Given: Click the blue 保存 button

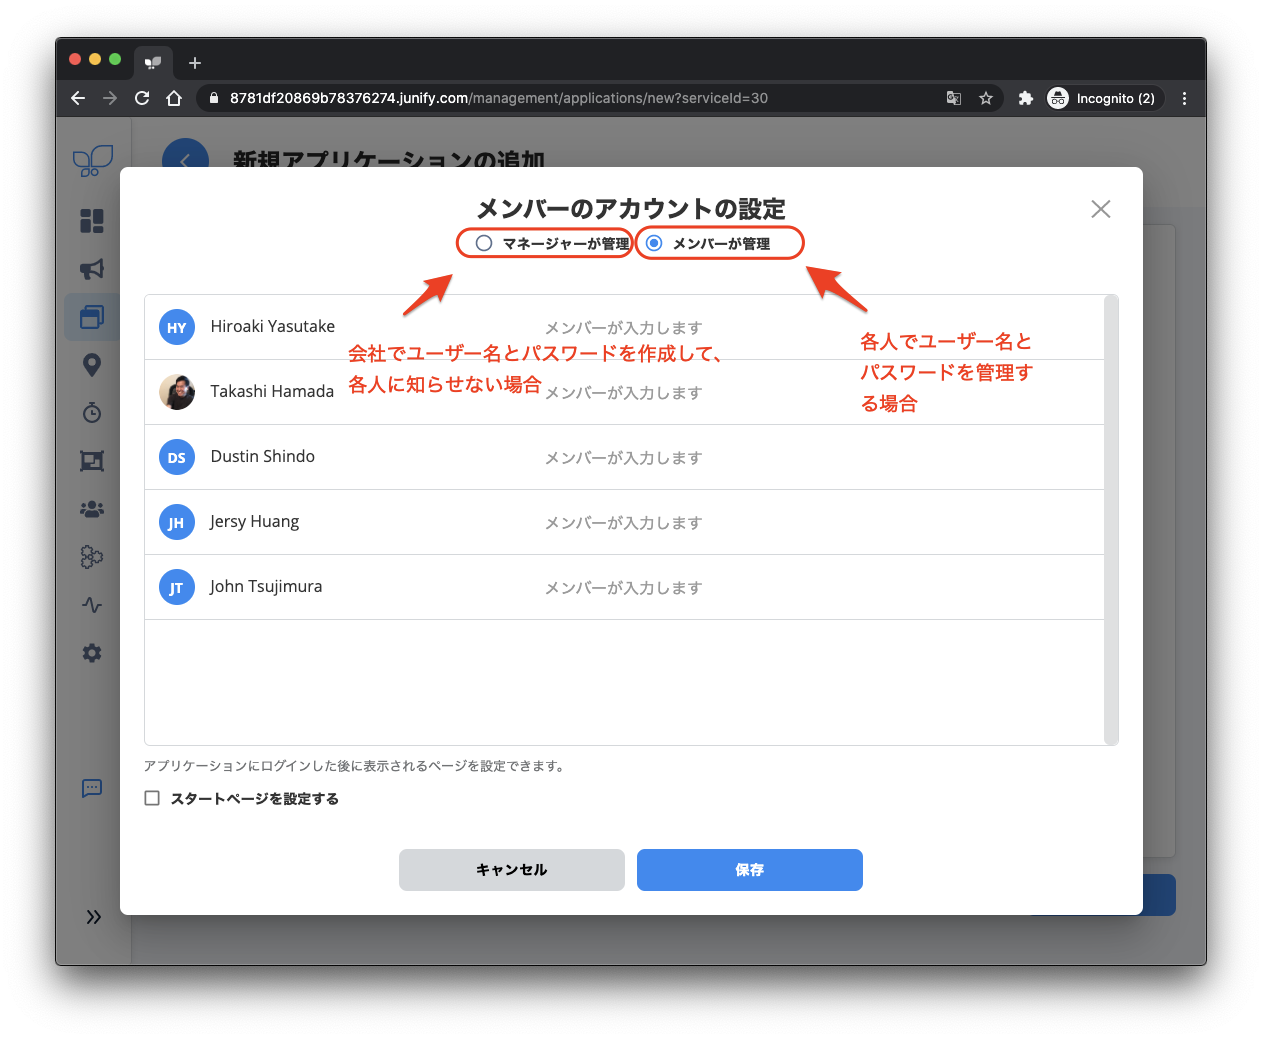Looking at the screenshot, I should (749, 870).
